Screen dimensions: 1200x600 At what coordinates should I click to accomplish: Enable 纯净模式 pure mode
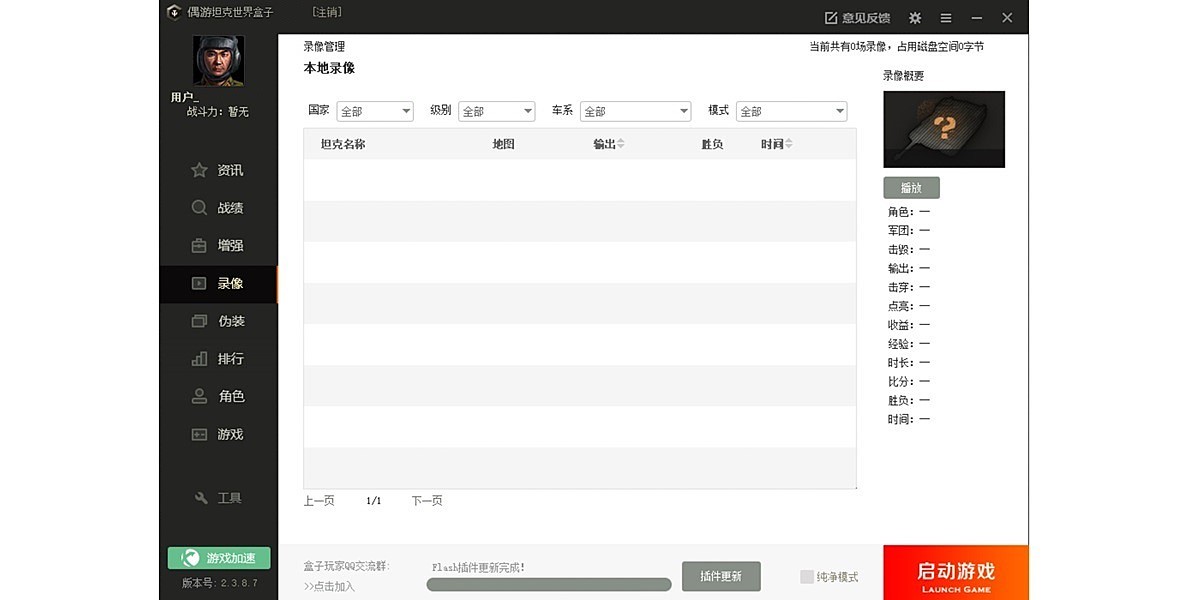click(806, 576)
